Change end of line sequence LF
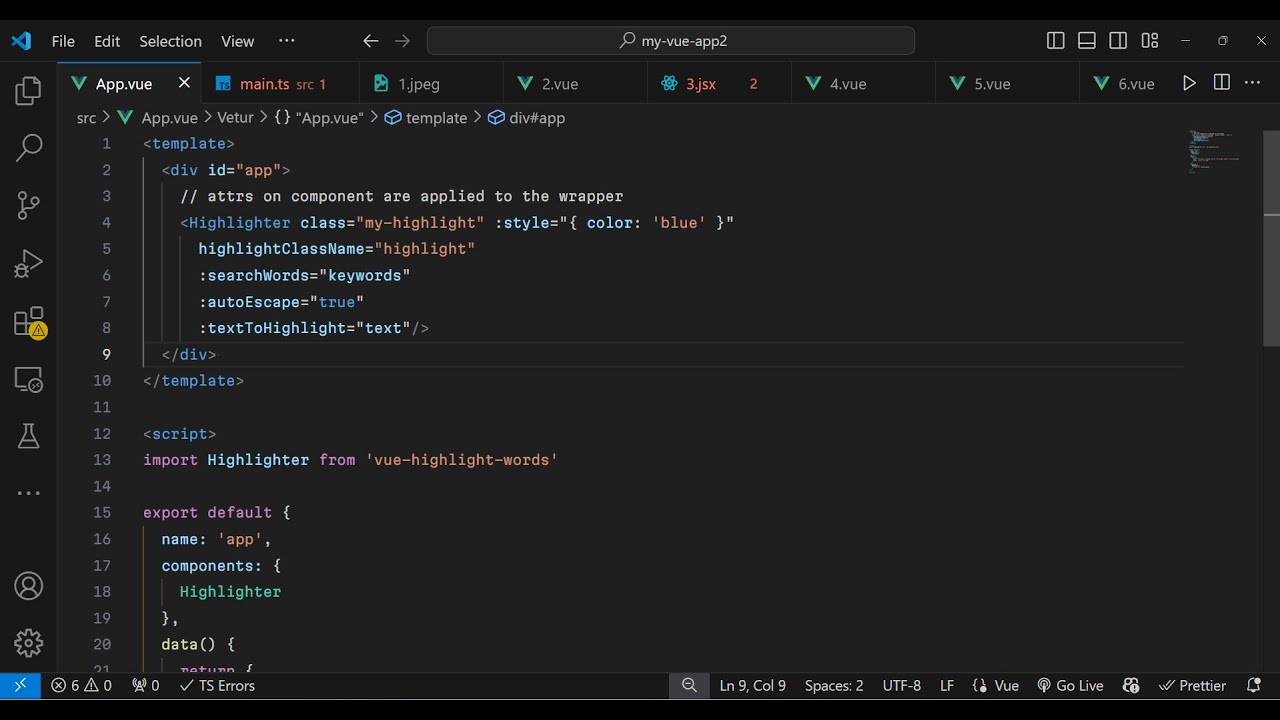1280x720 pixels. coord(947,685)
